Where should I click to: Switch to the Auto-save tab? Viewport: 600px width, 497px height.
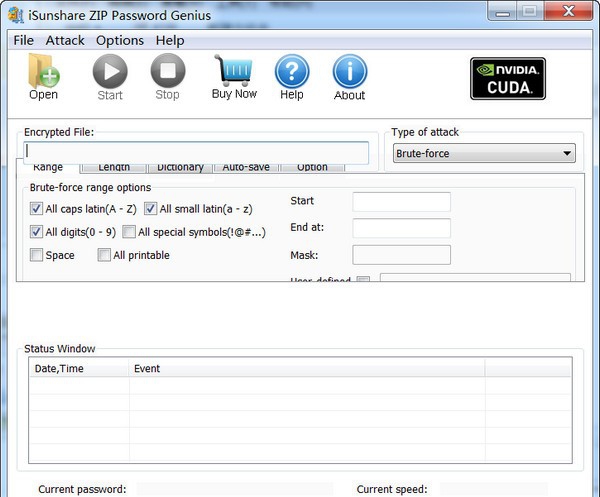tap(246, 168)
